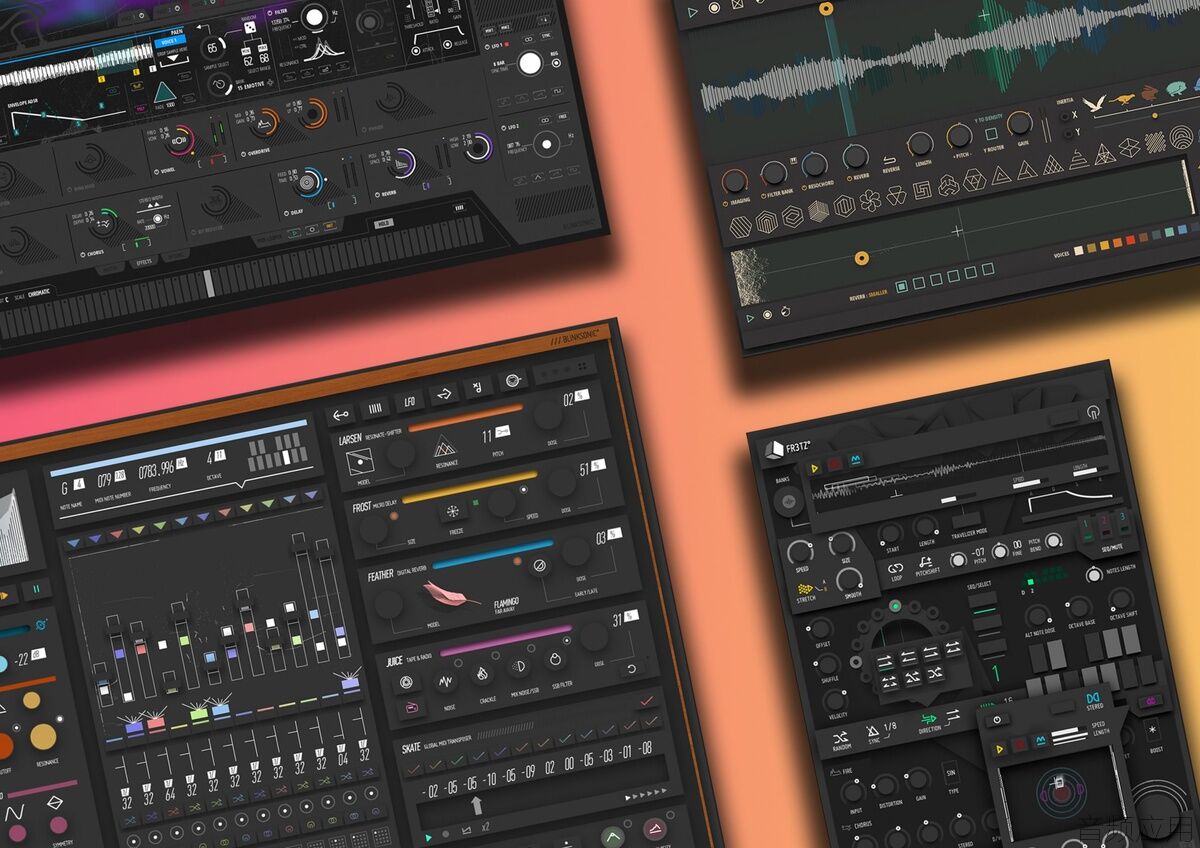This screenshot has height=848, width=1200.
Task: Select the pink radio icon in Juice
Action: (x=410, y=709)
